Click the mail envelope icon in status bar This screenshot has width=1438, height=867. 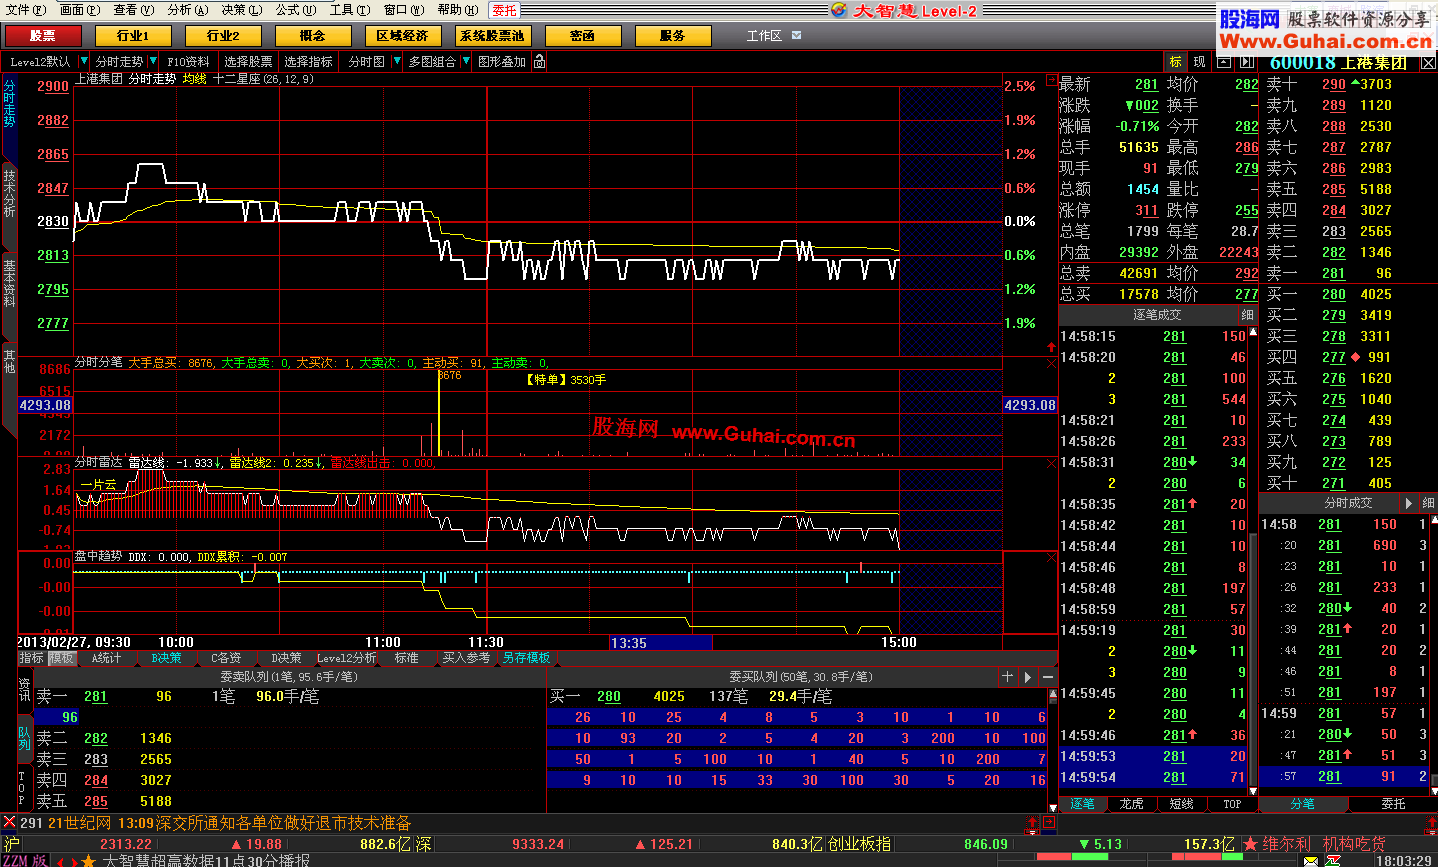click(1311, 860)
